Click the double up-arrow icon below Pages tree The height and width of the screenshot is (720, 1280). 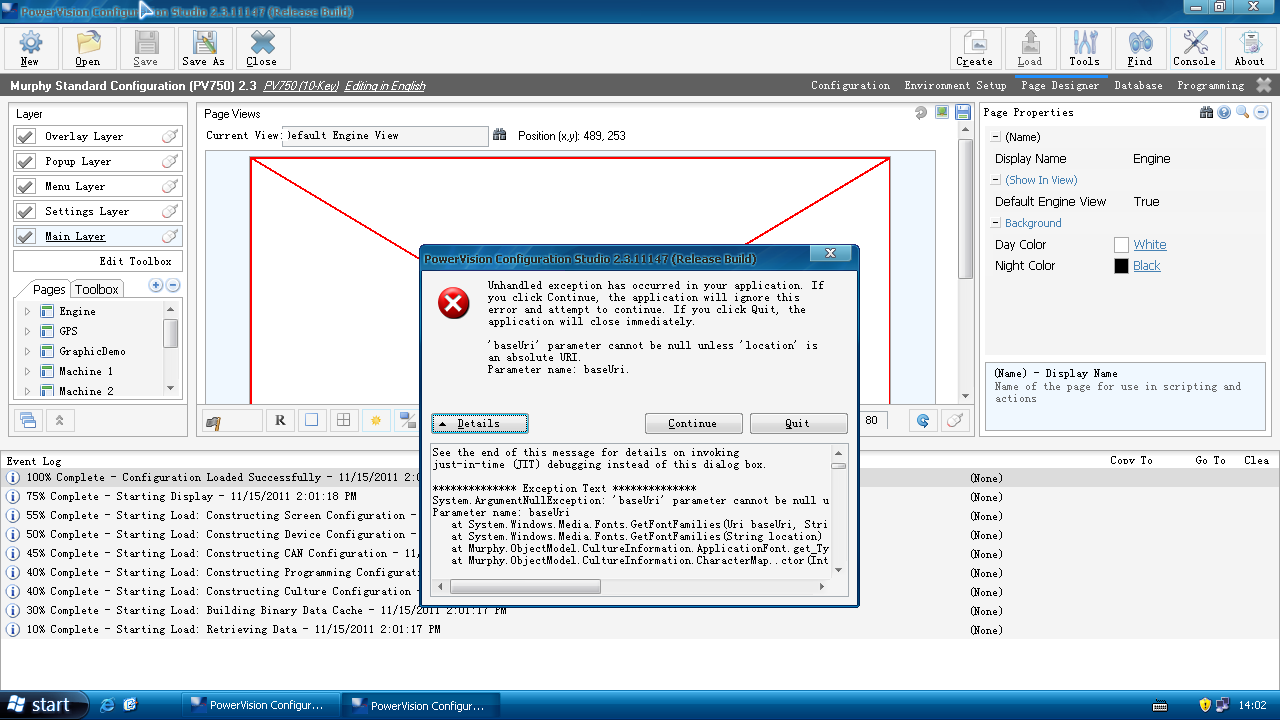pyautogui.click(x=59, y=420)
